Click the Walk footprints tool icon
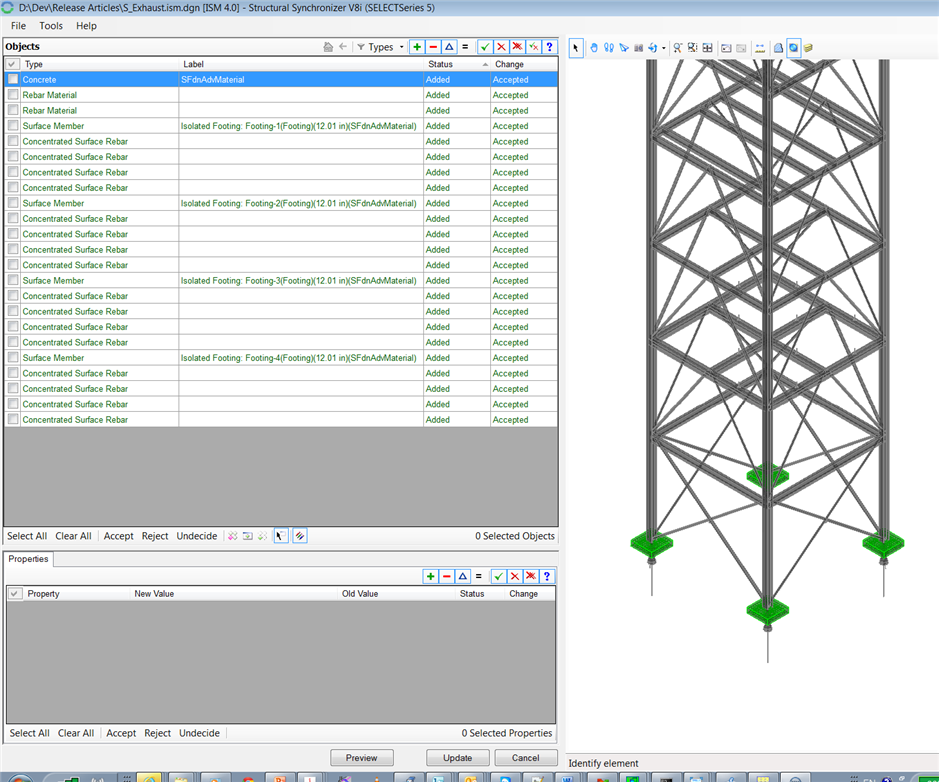 [x=608, y=48]
